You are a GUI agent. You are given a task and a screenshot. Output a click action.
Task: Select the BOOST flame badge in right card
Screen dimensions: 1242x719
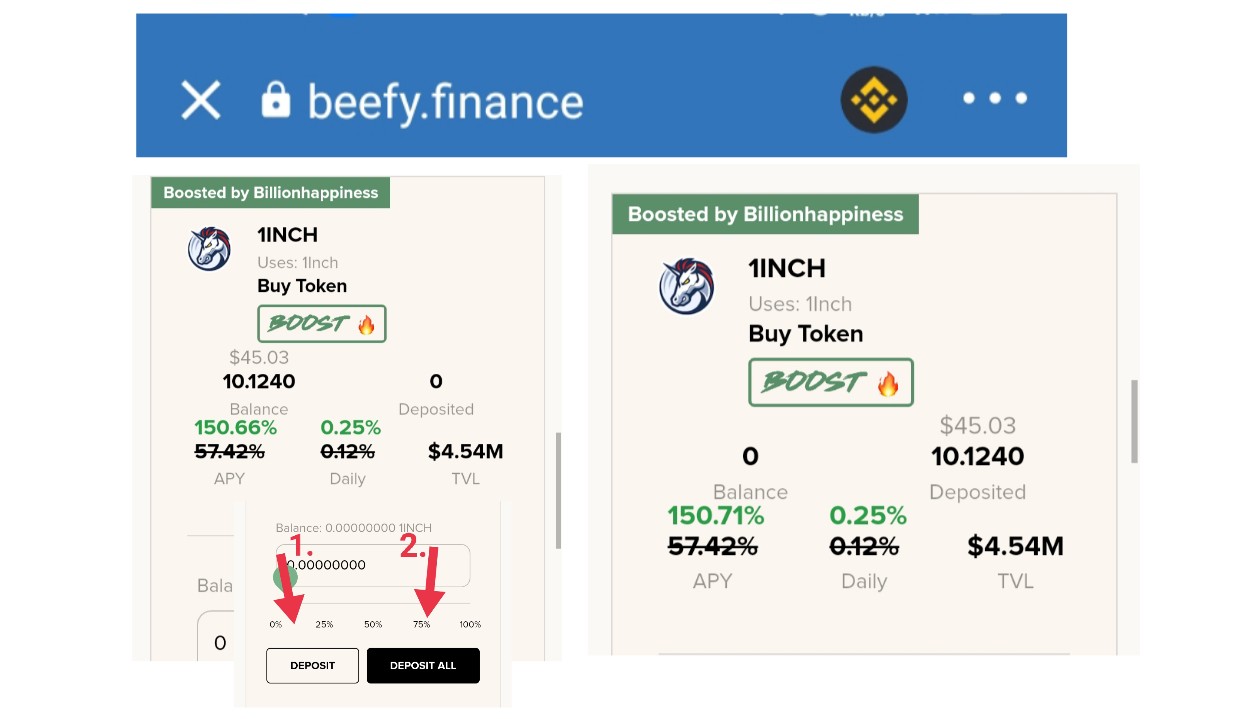[831, 382]
